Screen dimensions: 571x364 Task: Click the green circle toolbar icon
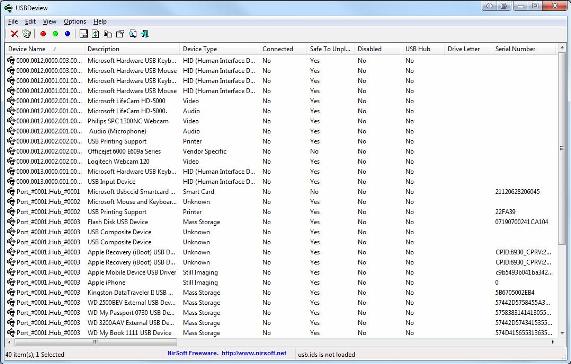coord(55,34)
